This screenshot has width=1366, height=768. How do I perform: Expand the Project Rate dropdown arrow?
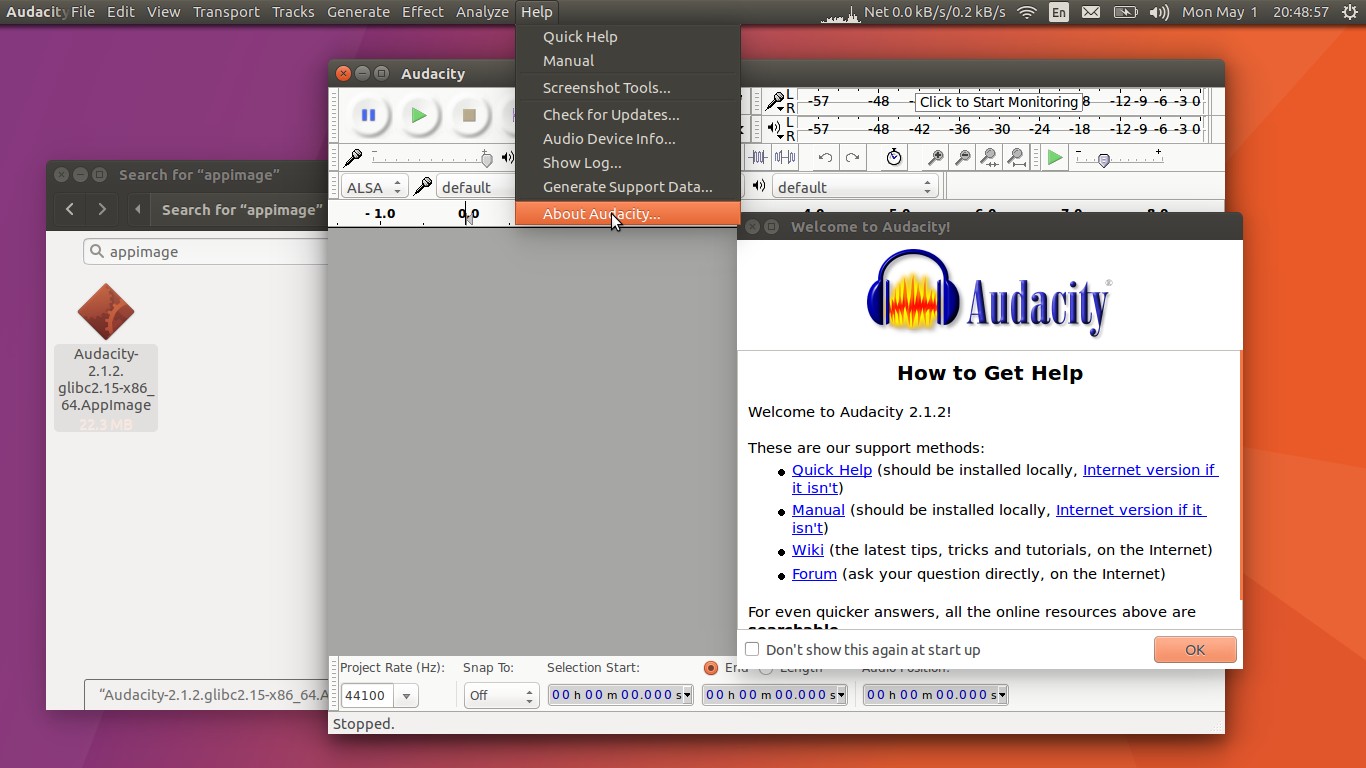[x=406, y=695]
